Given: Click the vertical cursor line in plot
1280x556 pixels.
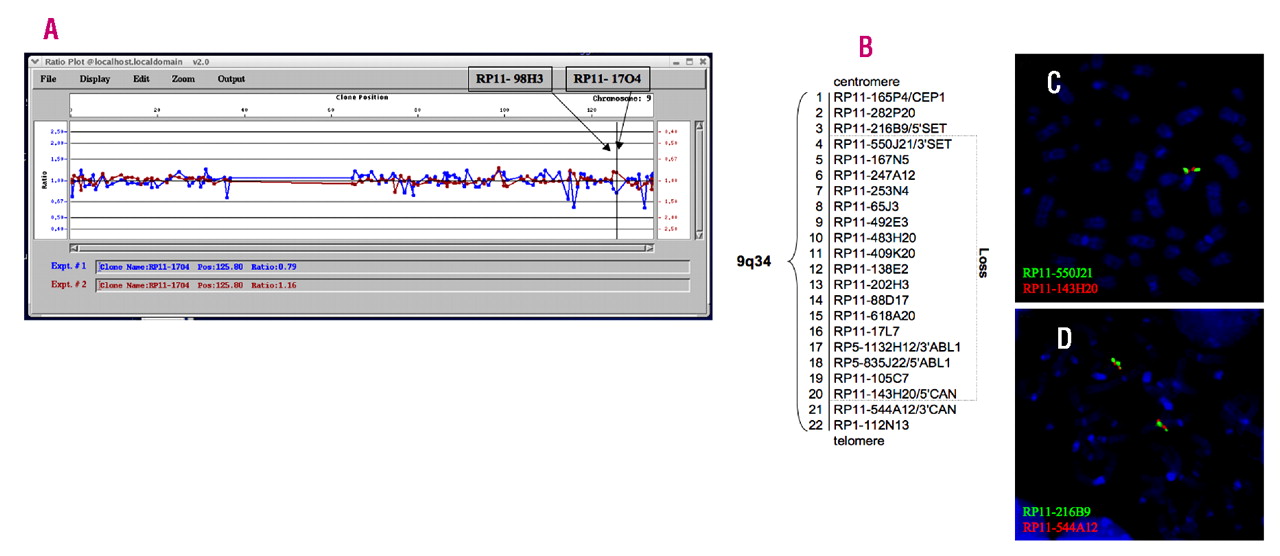Looking at the screenshot, I should point(617,200).
